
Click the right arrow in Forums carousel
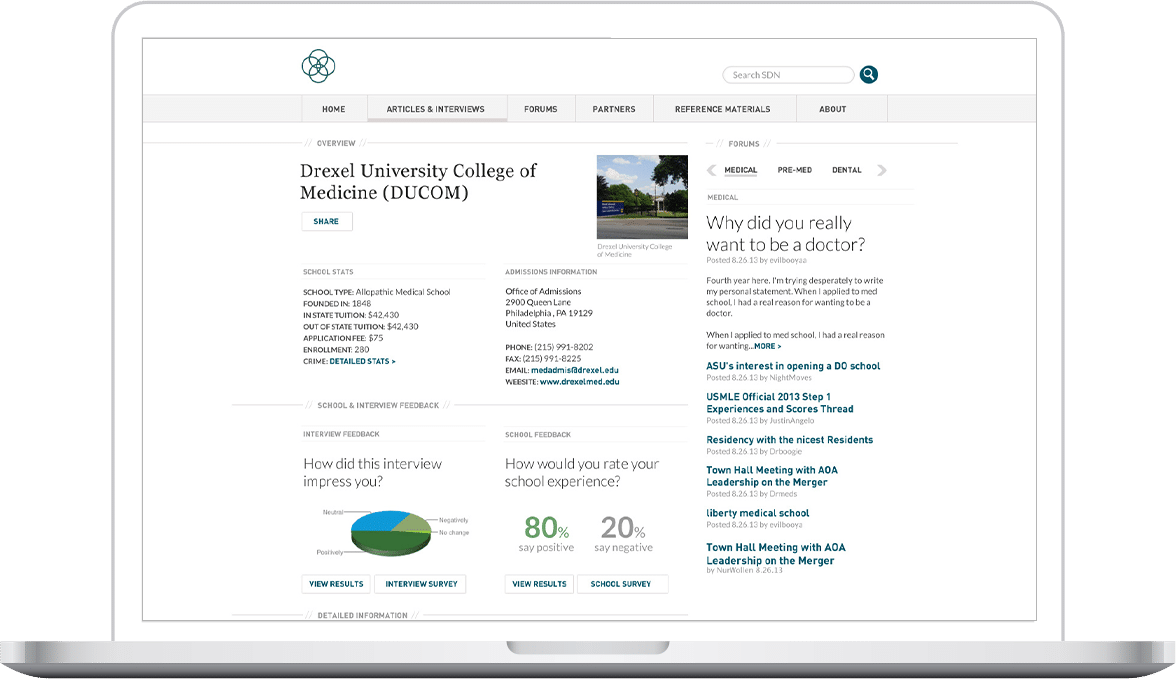[x=881, y=171]
